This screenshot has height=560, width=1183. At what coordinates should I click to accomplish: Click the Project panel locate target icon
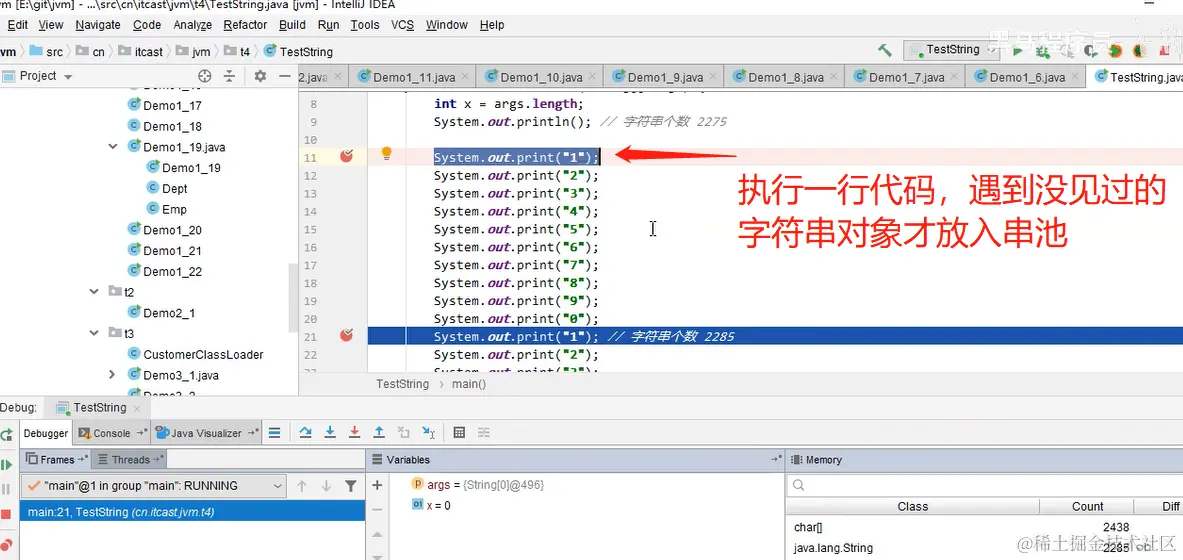pyautogui.click(x=204, y=76)
